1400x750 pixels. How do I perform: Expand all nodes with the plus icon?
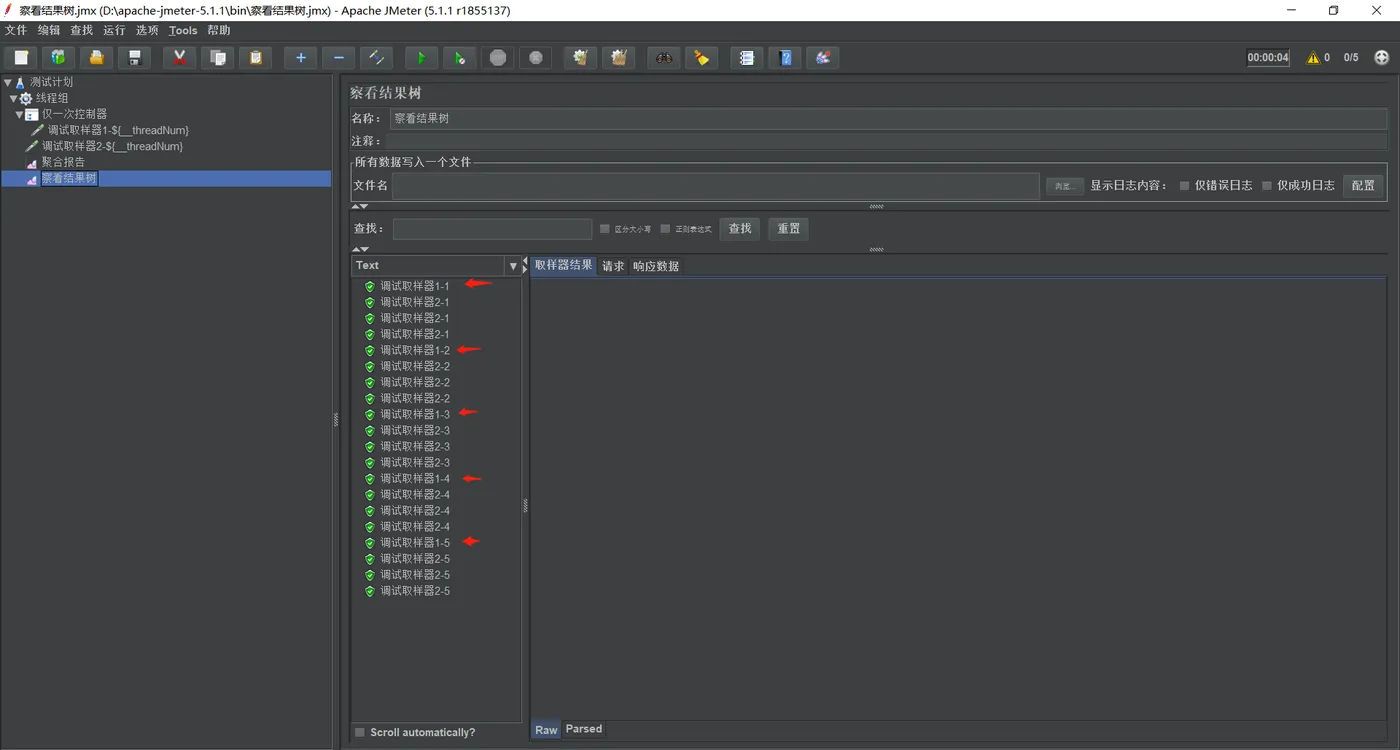[x=300, y=58]
